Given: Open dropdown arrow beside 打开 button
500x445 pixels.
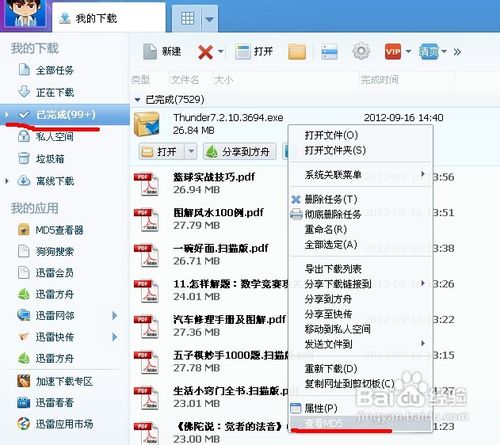Looking at the screenshot, I should tap(191, 152).
